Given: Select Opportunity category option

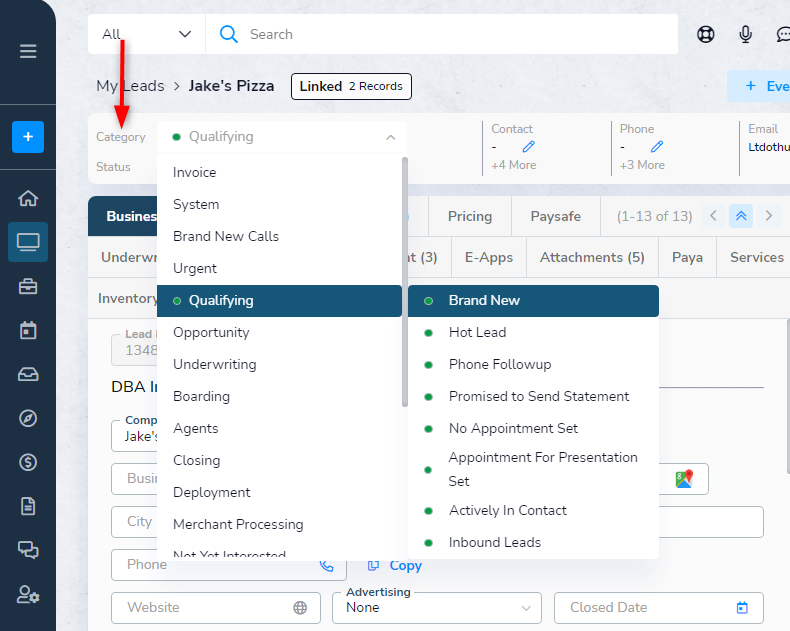Looking at the screenshot, I should [x=280, y=332].
